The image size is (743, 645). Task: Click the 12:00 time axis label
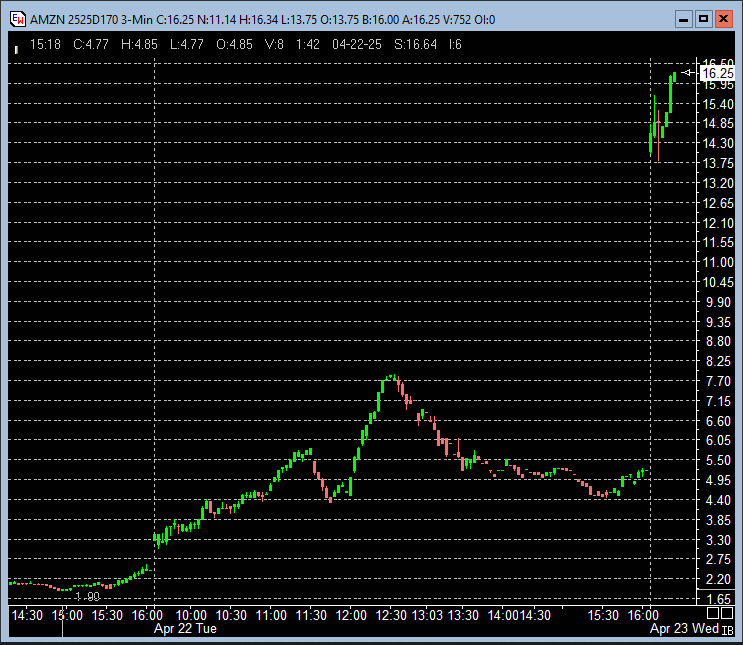(x=351, y=615)
